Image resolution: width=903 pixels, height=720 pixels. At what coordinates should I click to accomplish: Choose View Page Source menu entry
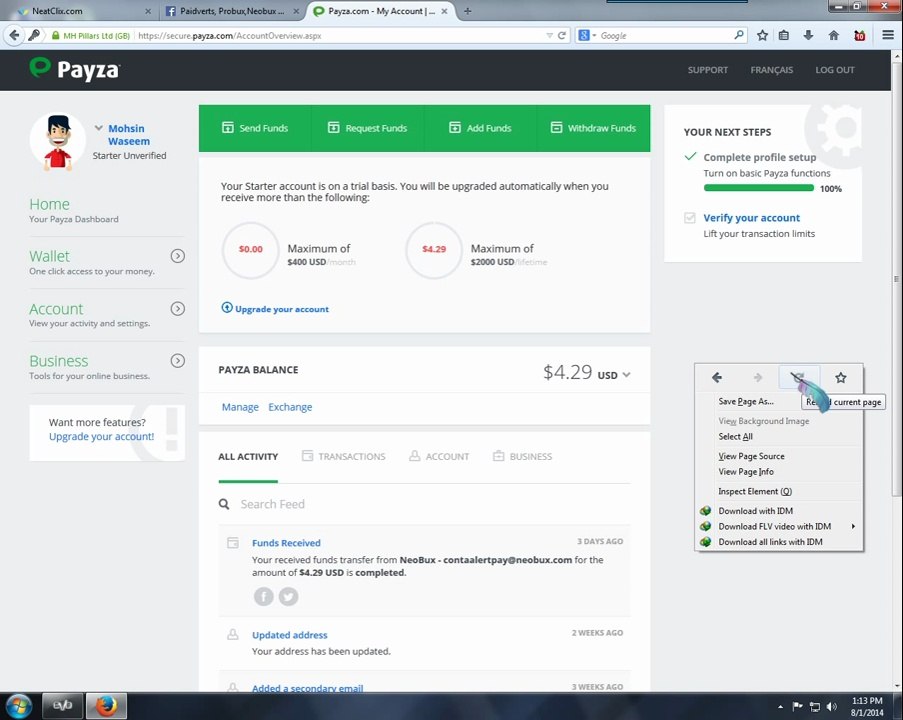pos(751,456)
